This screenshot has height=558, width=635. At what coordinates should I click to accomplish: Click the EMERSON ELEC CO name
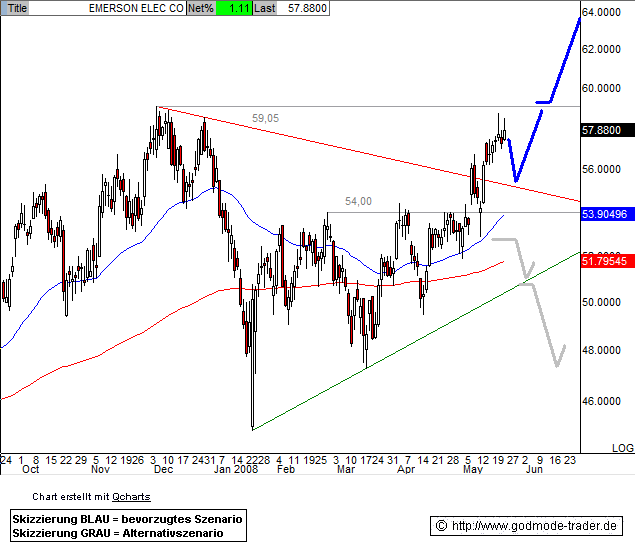(136, 8)
